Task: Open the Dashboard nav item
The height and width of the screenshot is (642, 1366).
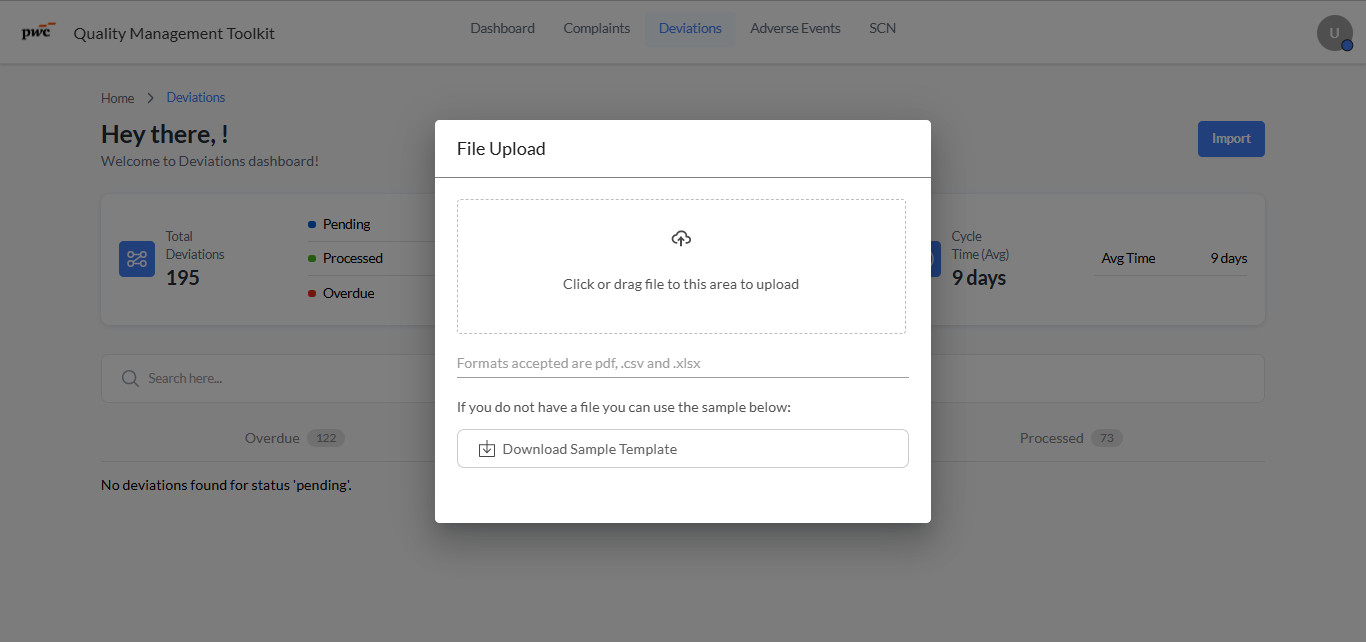Action: (503, 28)
